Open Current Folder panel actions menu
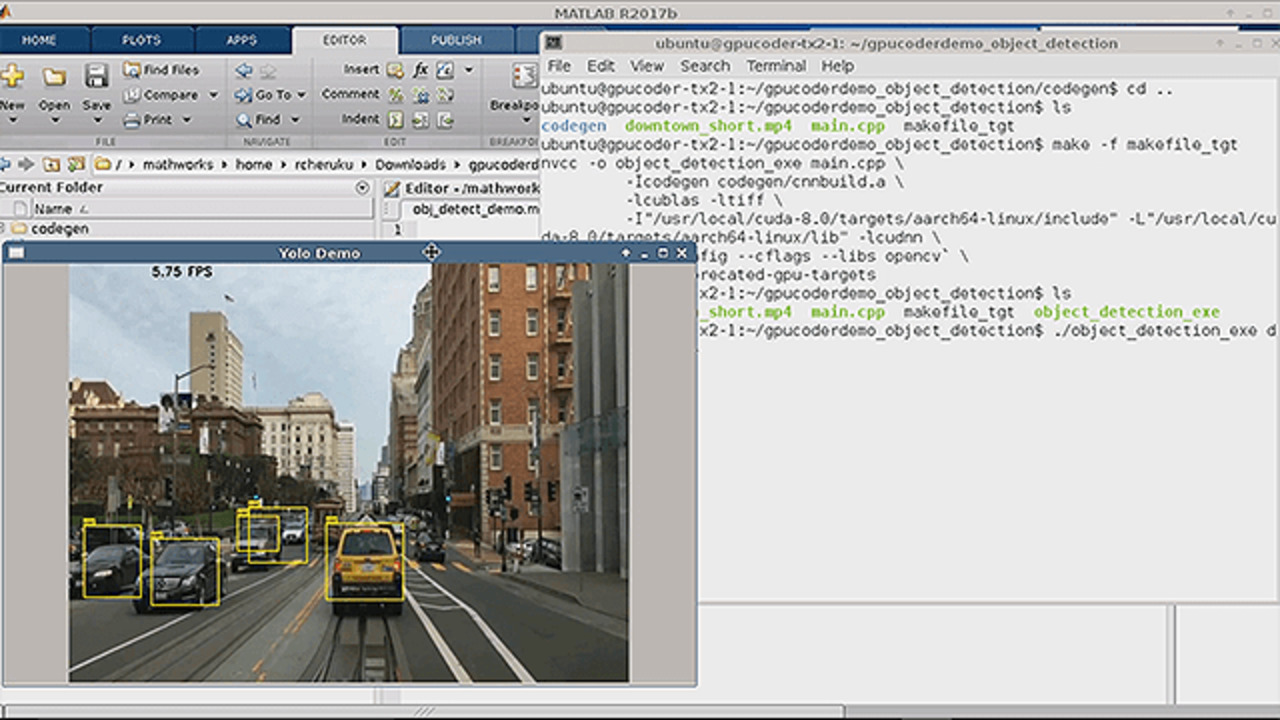 click(362, 188)
